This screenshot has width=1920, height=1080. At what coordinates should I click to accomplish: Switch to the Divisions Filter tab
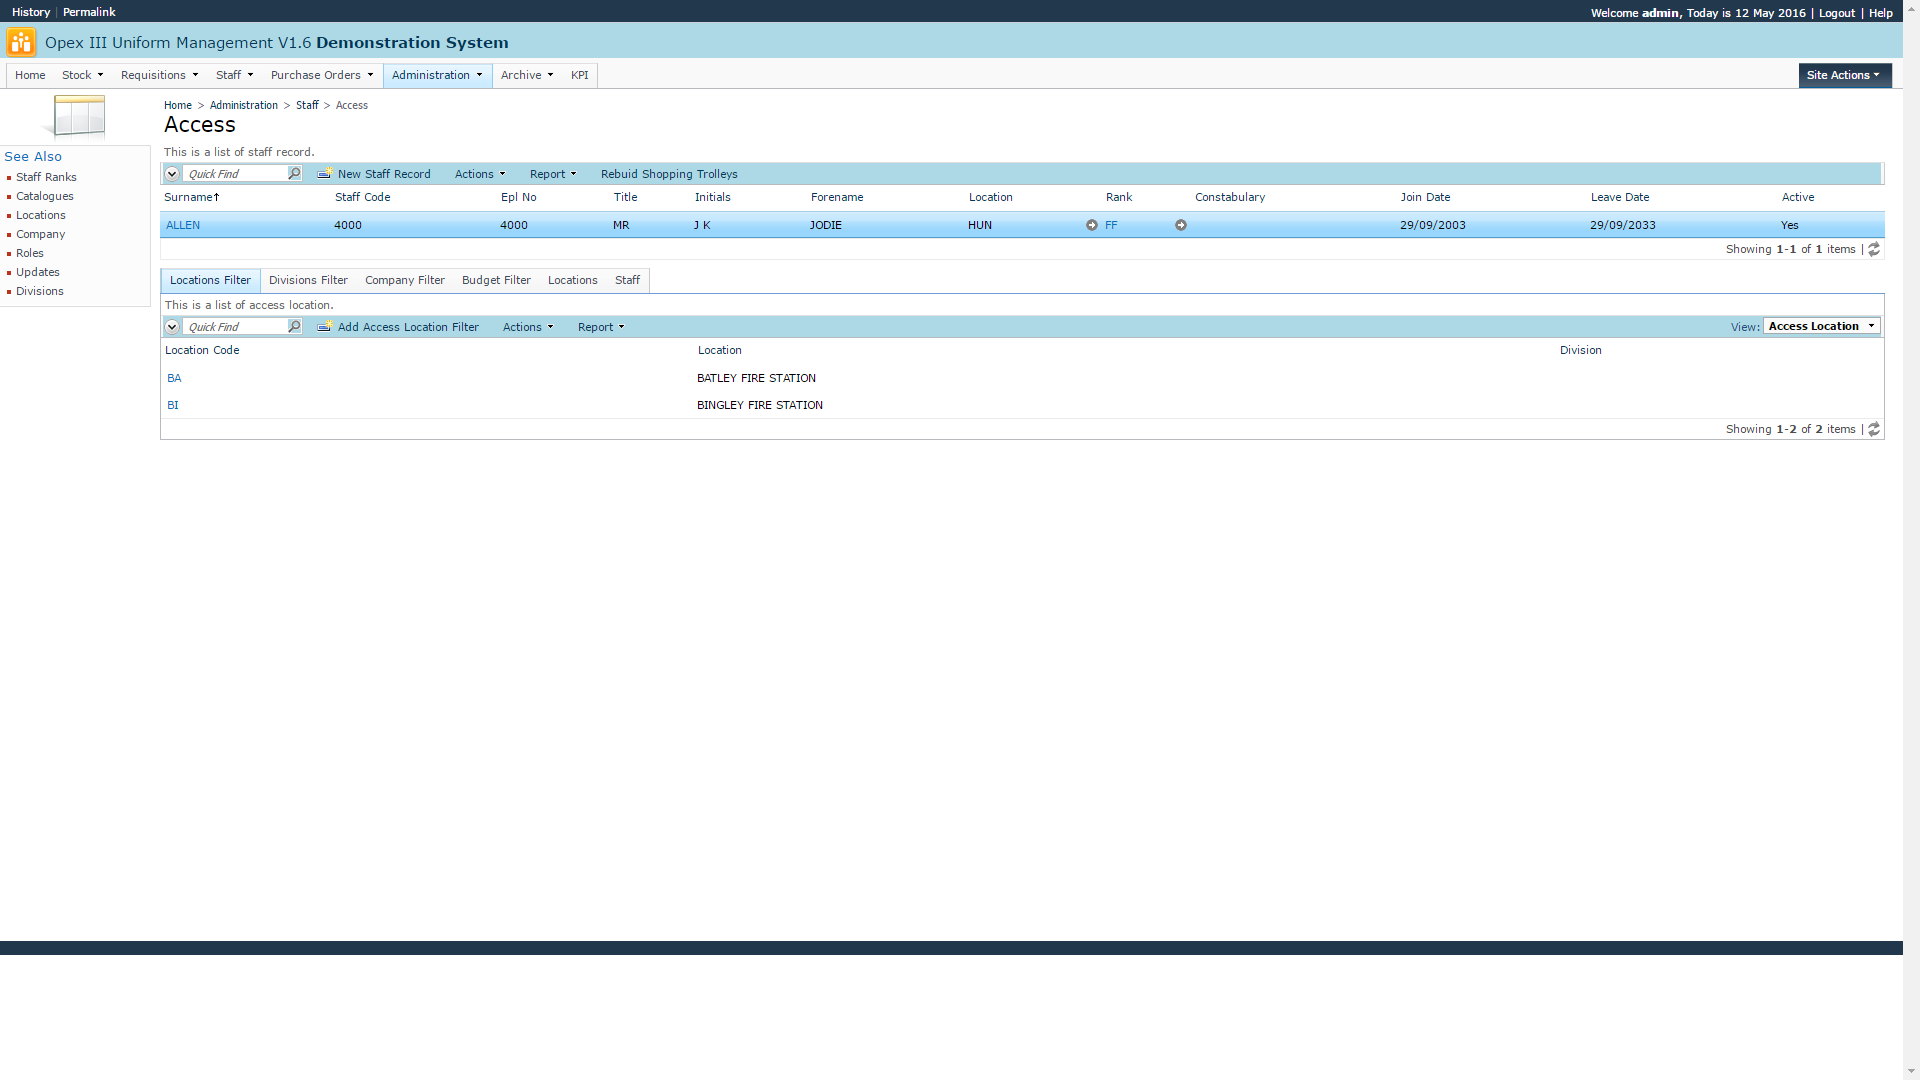coord(308,280)
